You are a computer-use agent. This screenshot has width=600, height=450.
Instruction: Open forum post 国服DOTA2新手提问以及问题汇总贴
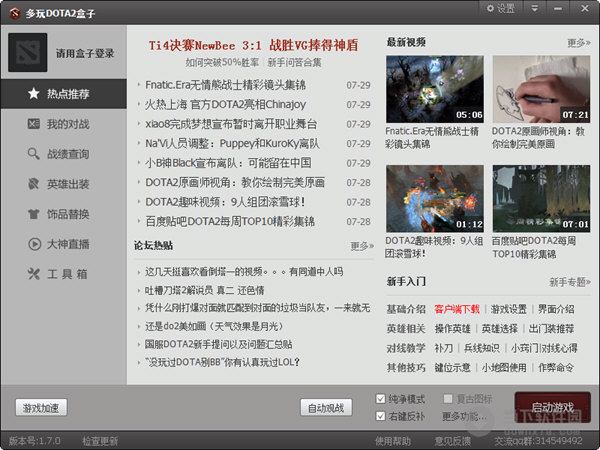click(218, 344)
